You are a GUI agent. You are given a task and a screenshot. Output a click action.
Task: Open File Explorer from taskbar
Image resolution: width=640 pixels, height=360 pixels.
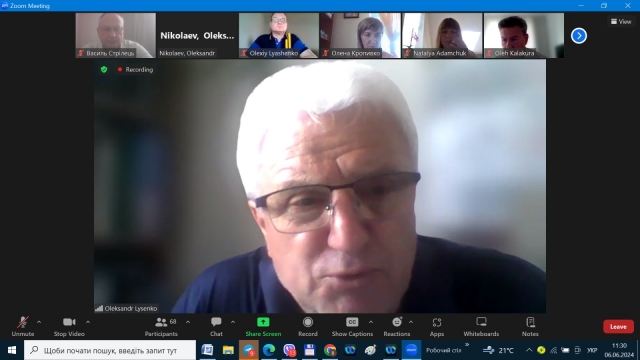(x=228, y=350)
